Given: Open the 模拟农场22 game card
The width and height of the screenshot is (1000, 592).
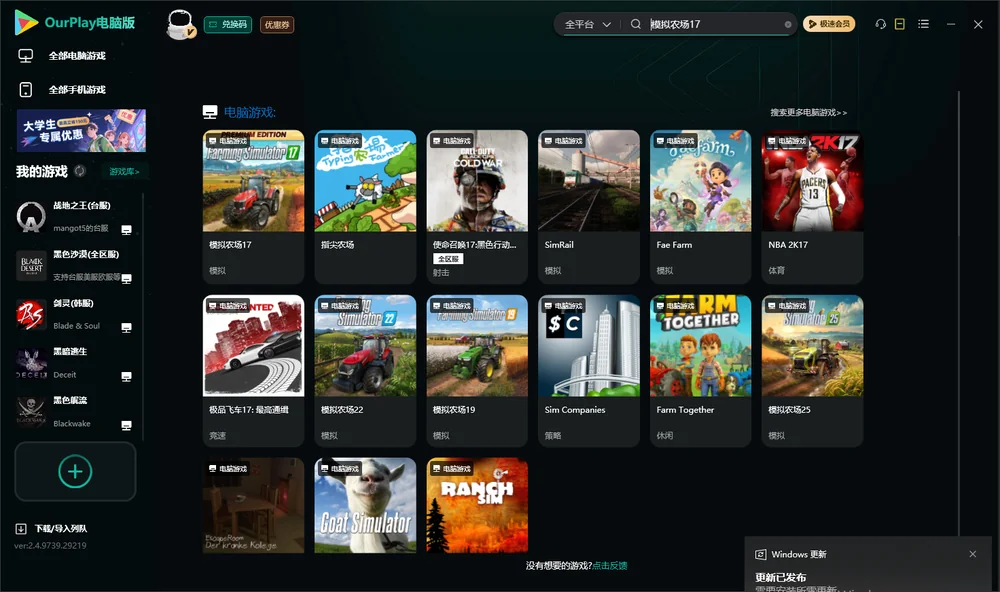Looking at the screenshot, I should [x=365, y=371].
